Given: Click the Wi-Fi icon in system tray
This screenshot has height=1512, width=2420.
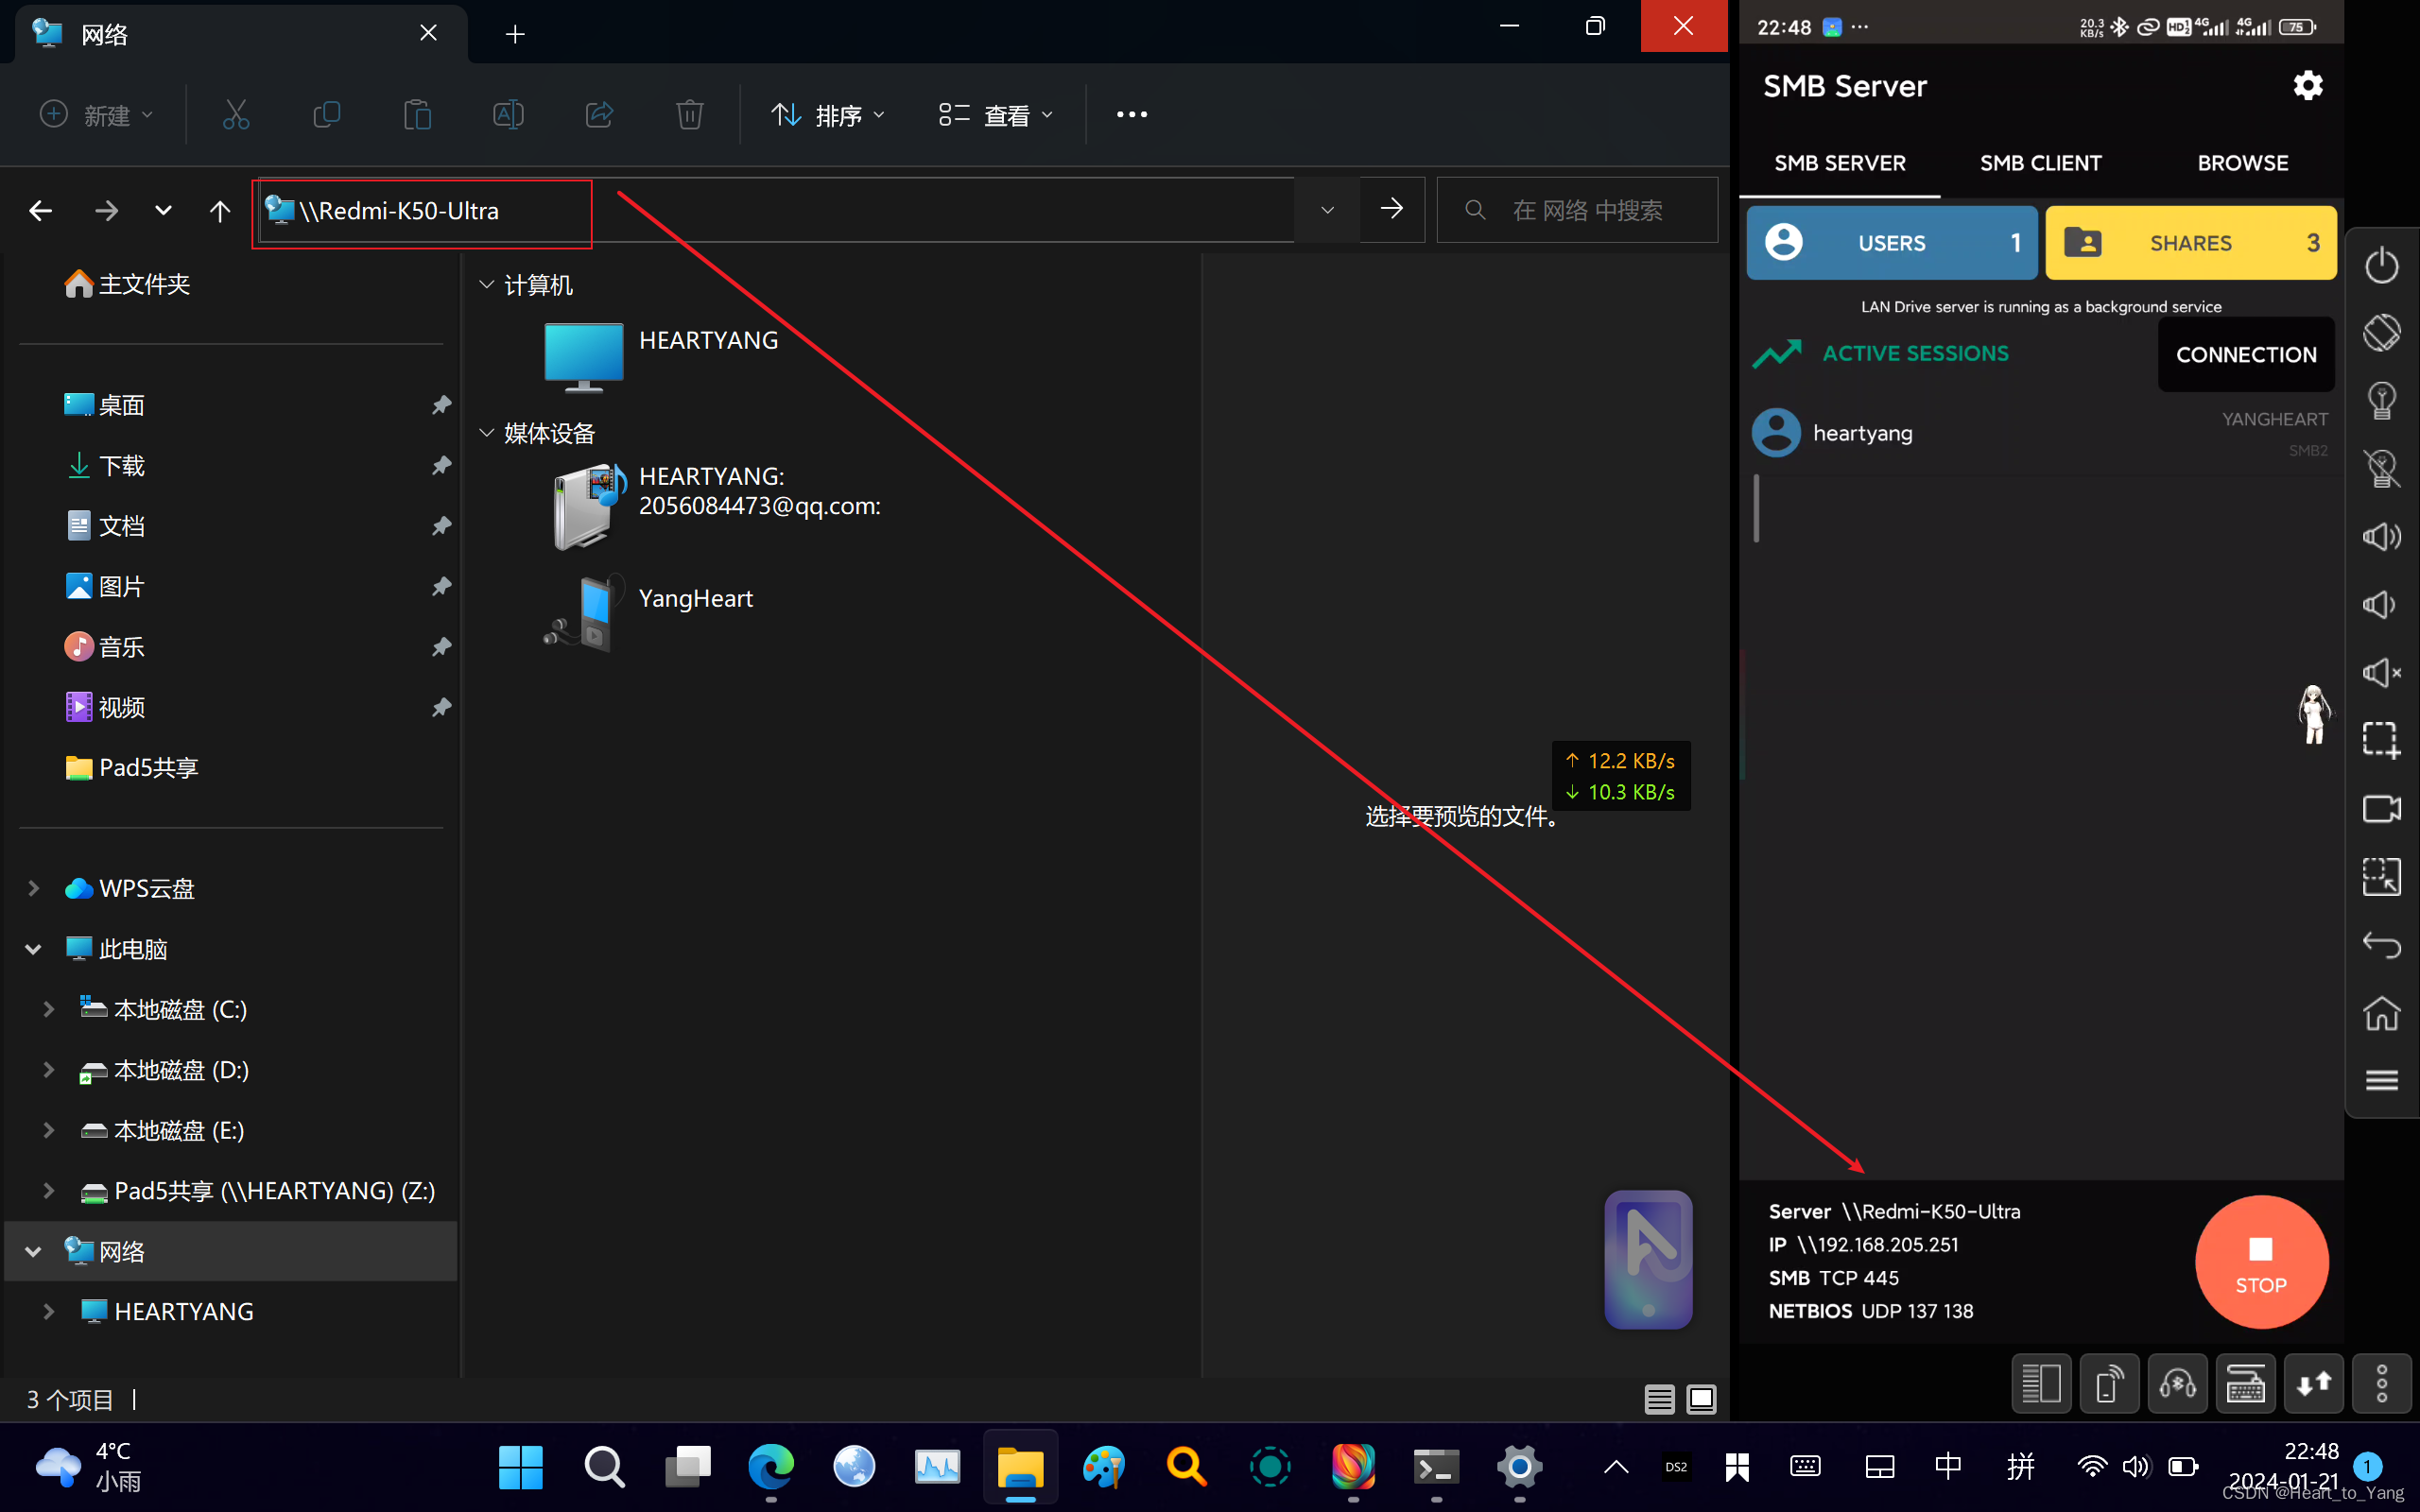Looking at the screenshot, I should tap(2091, 1467).
